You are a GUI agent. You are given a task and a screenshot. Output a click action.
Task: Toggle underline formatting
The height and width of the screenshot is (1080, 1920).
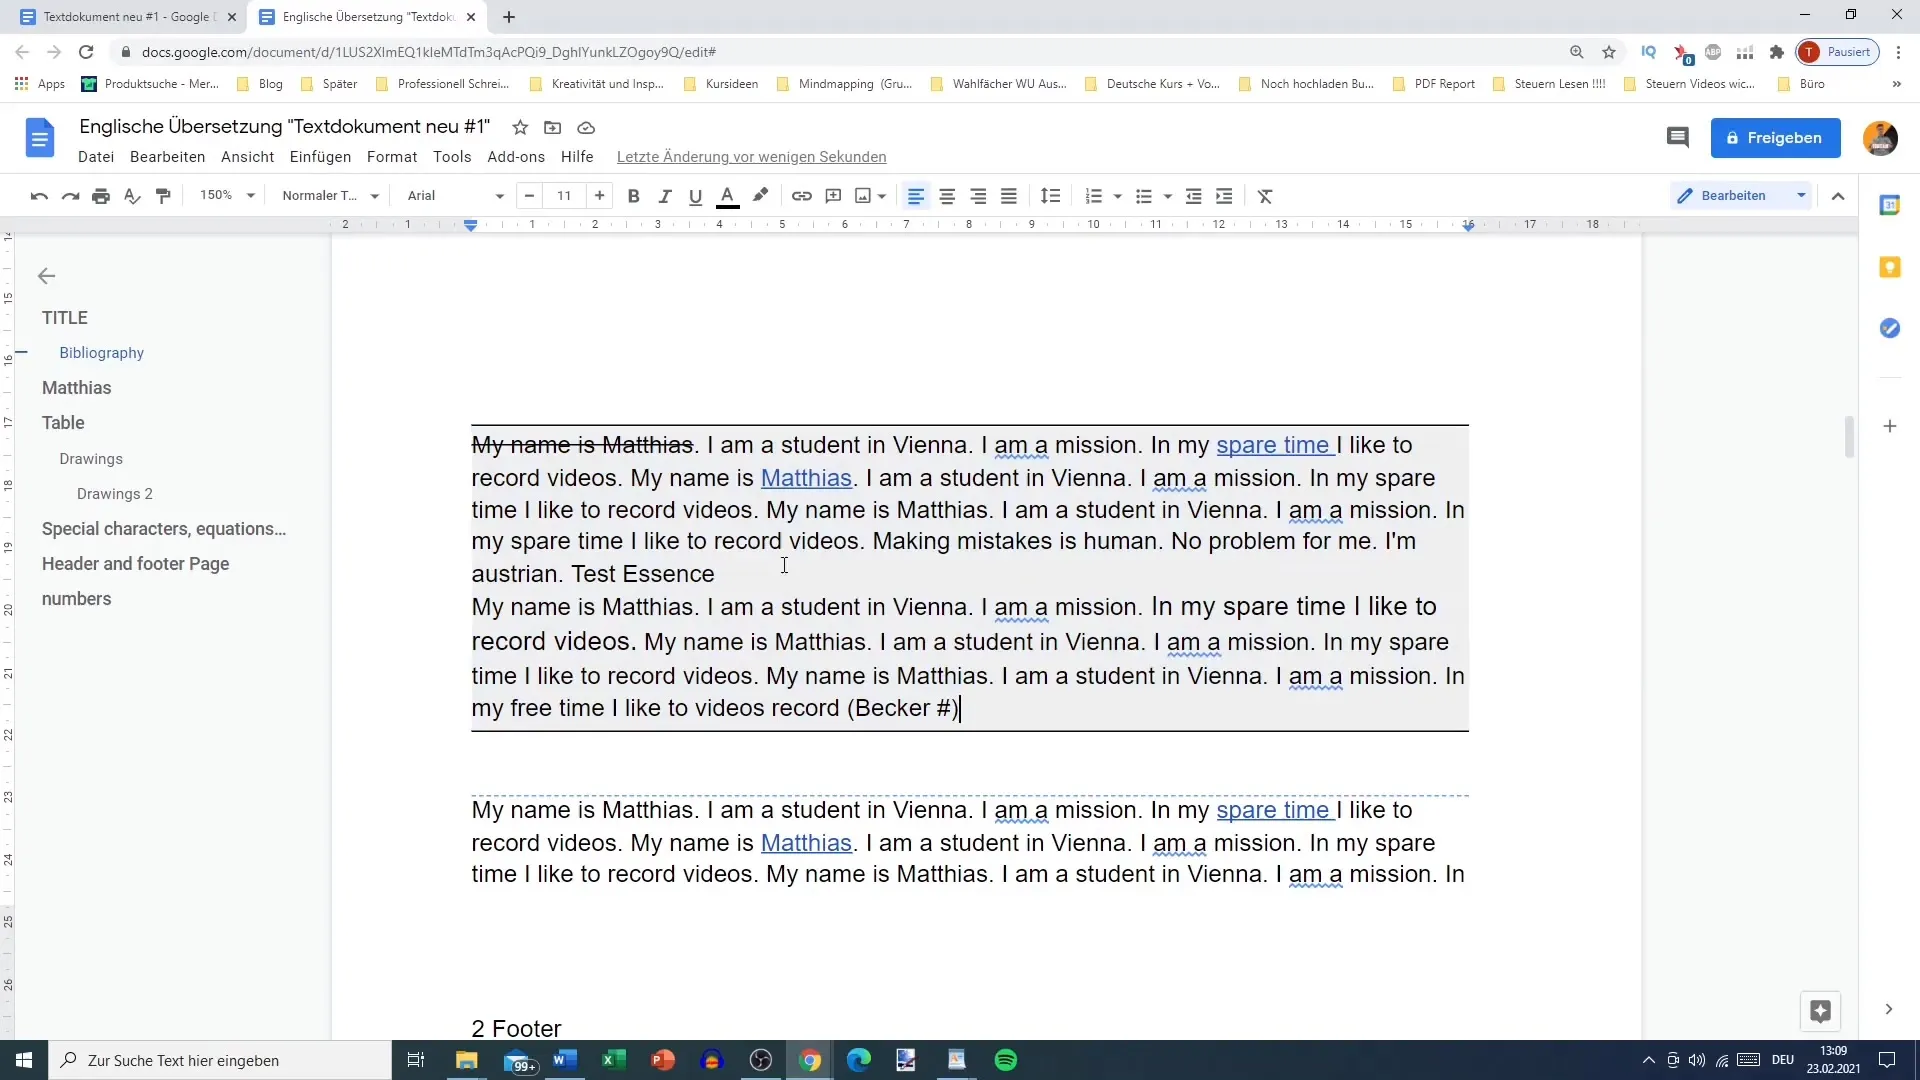point(695,196)
